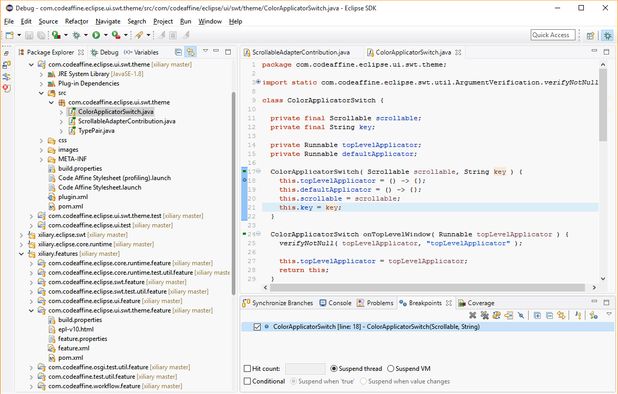Click the Quick Access field
This screenshot has height=394, width=618.
[x=553, y=35]
